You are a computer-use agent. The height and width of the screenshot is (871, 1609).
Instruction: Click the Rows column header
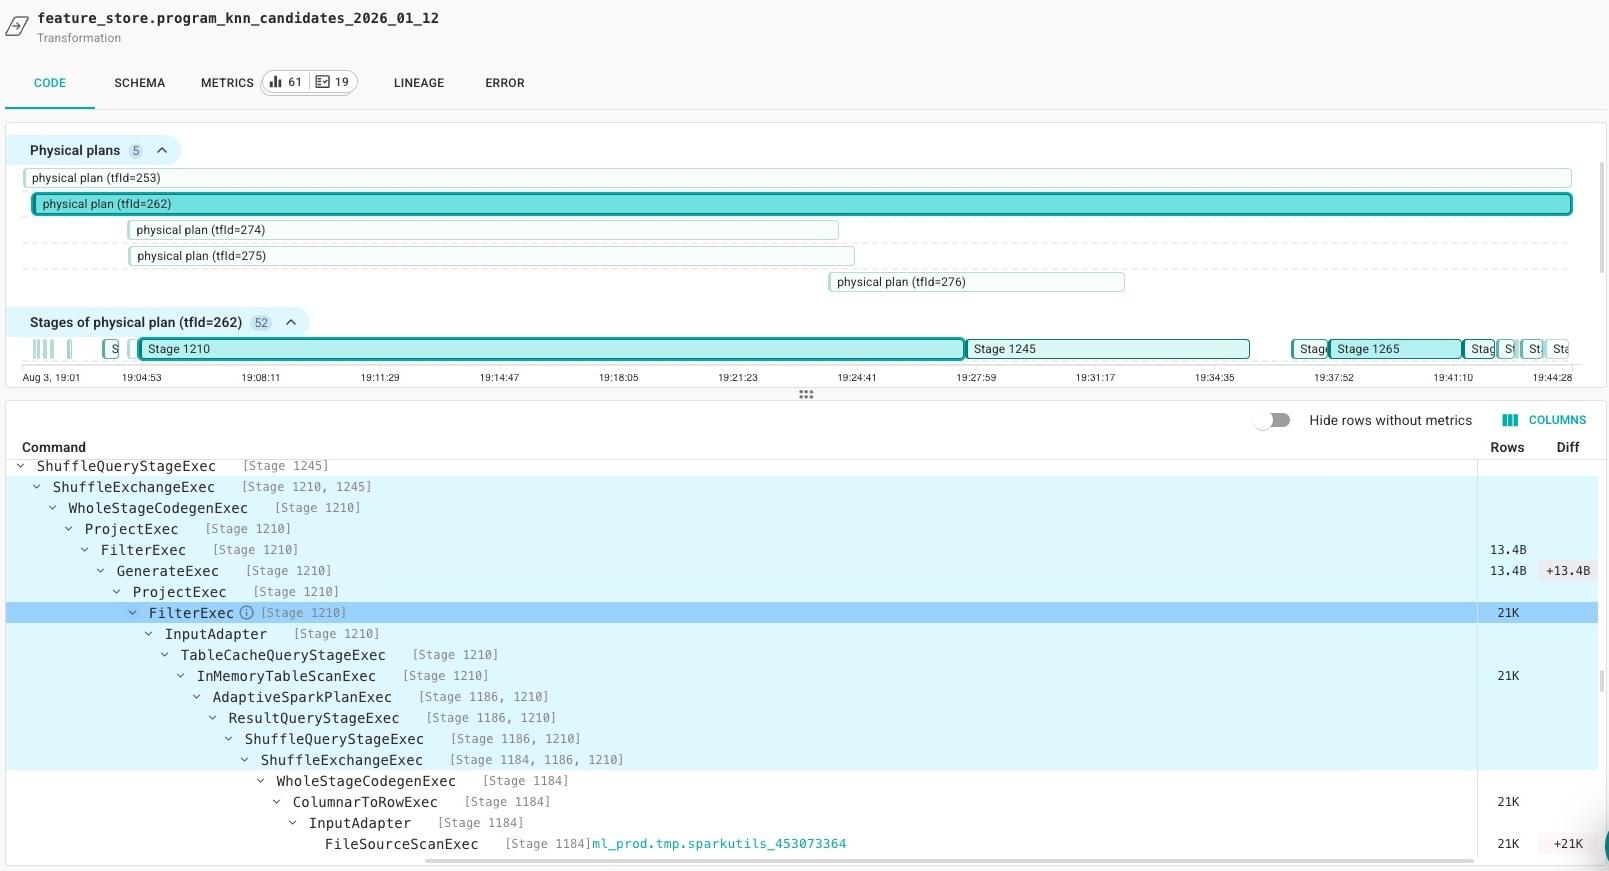tap(1507, 447)
